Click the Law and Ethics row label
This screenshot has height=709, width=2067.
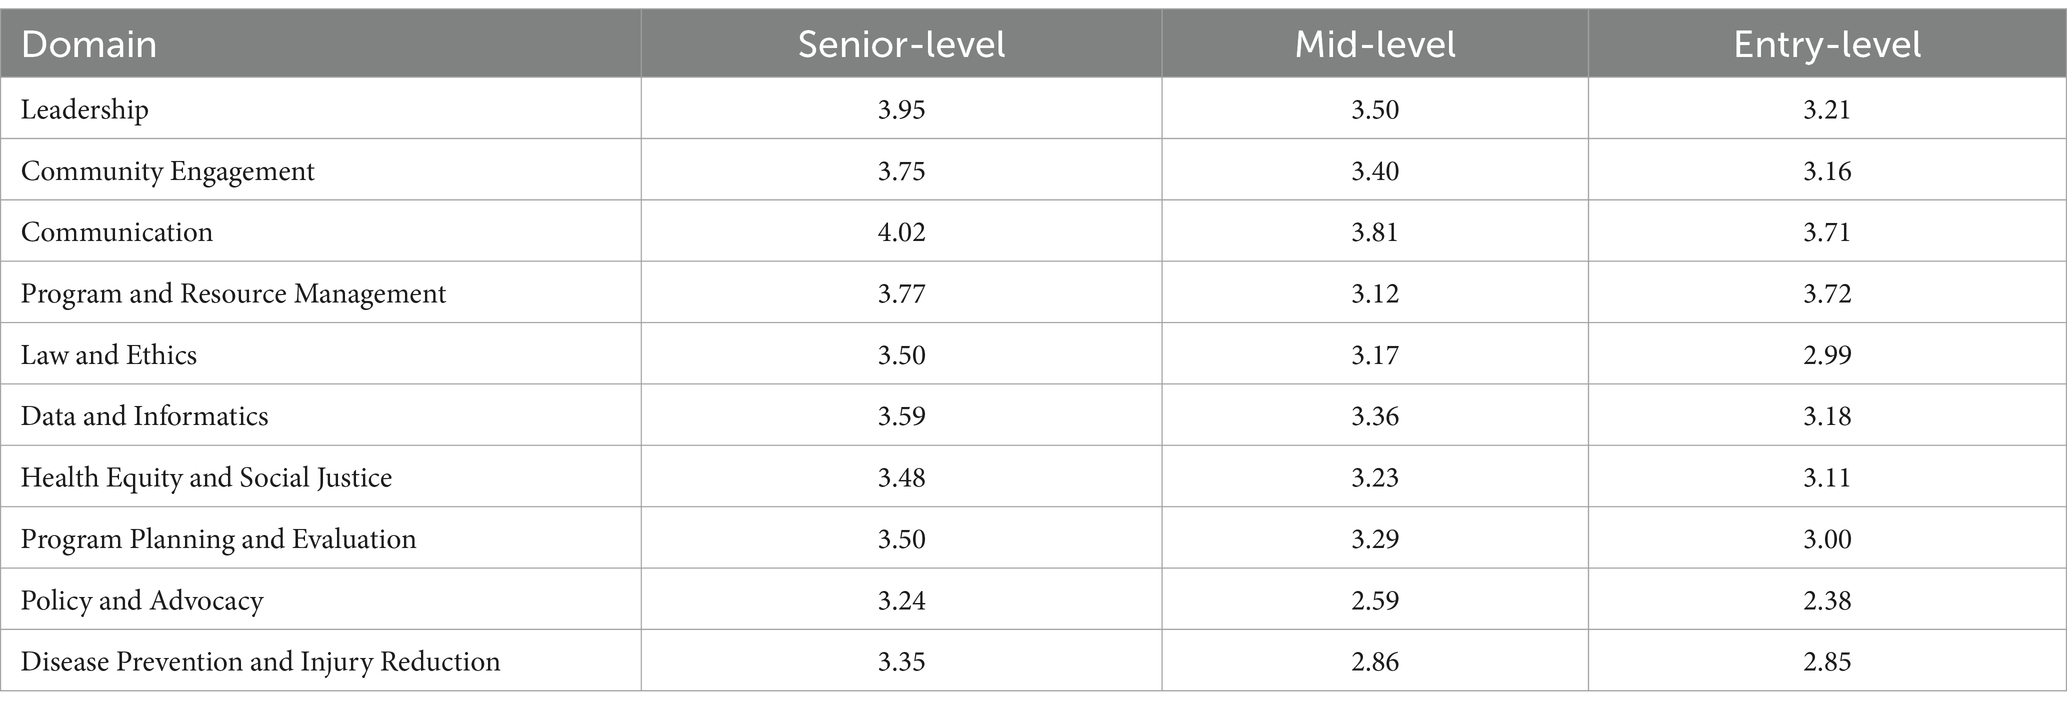[x=109, y=355]
